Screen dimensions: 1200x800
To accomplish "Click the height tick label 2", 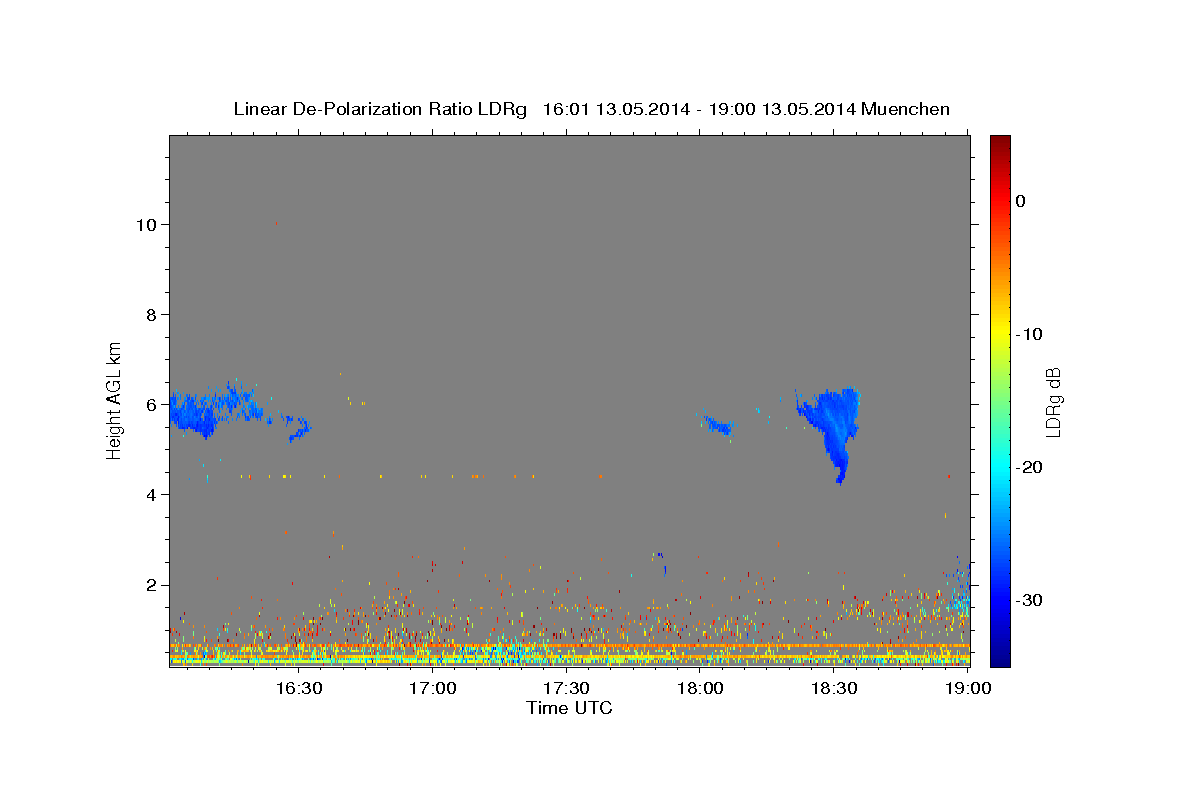I will 150,585.
